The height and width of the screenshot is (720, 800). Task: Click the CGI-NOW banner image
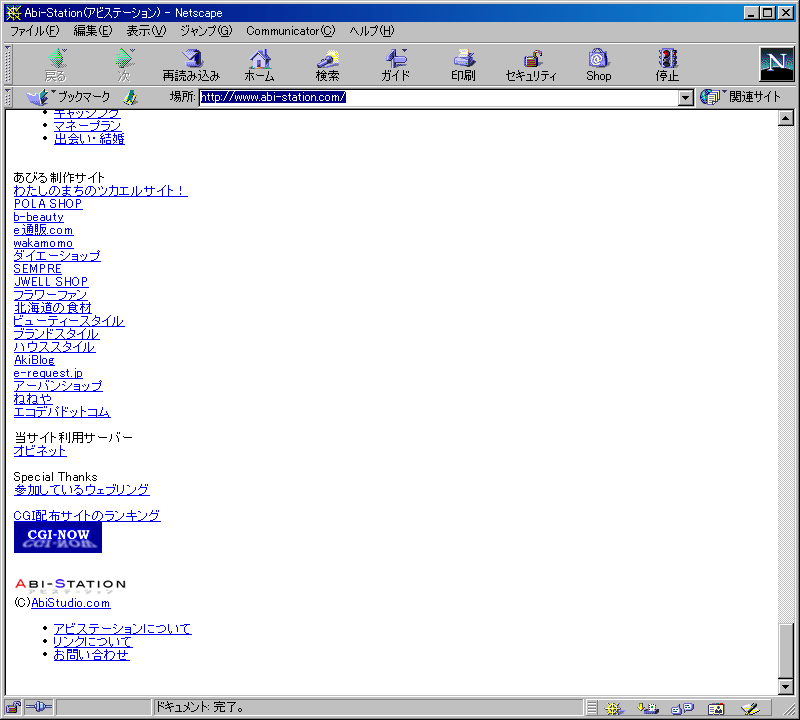pos(58,537)
